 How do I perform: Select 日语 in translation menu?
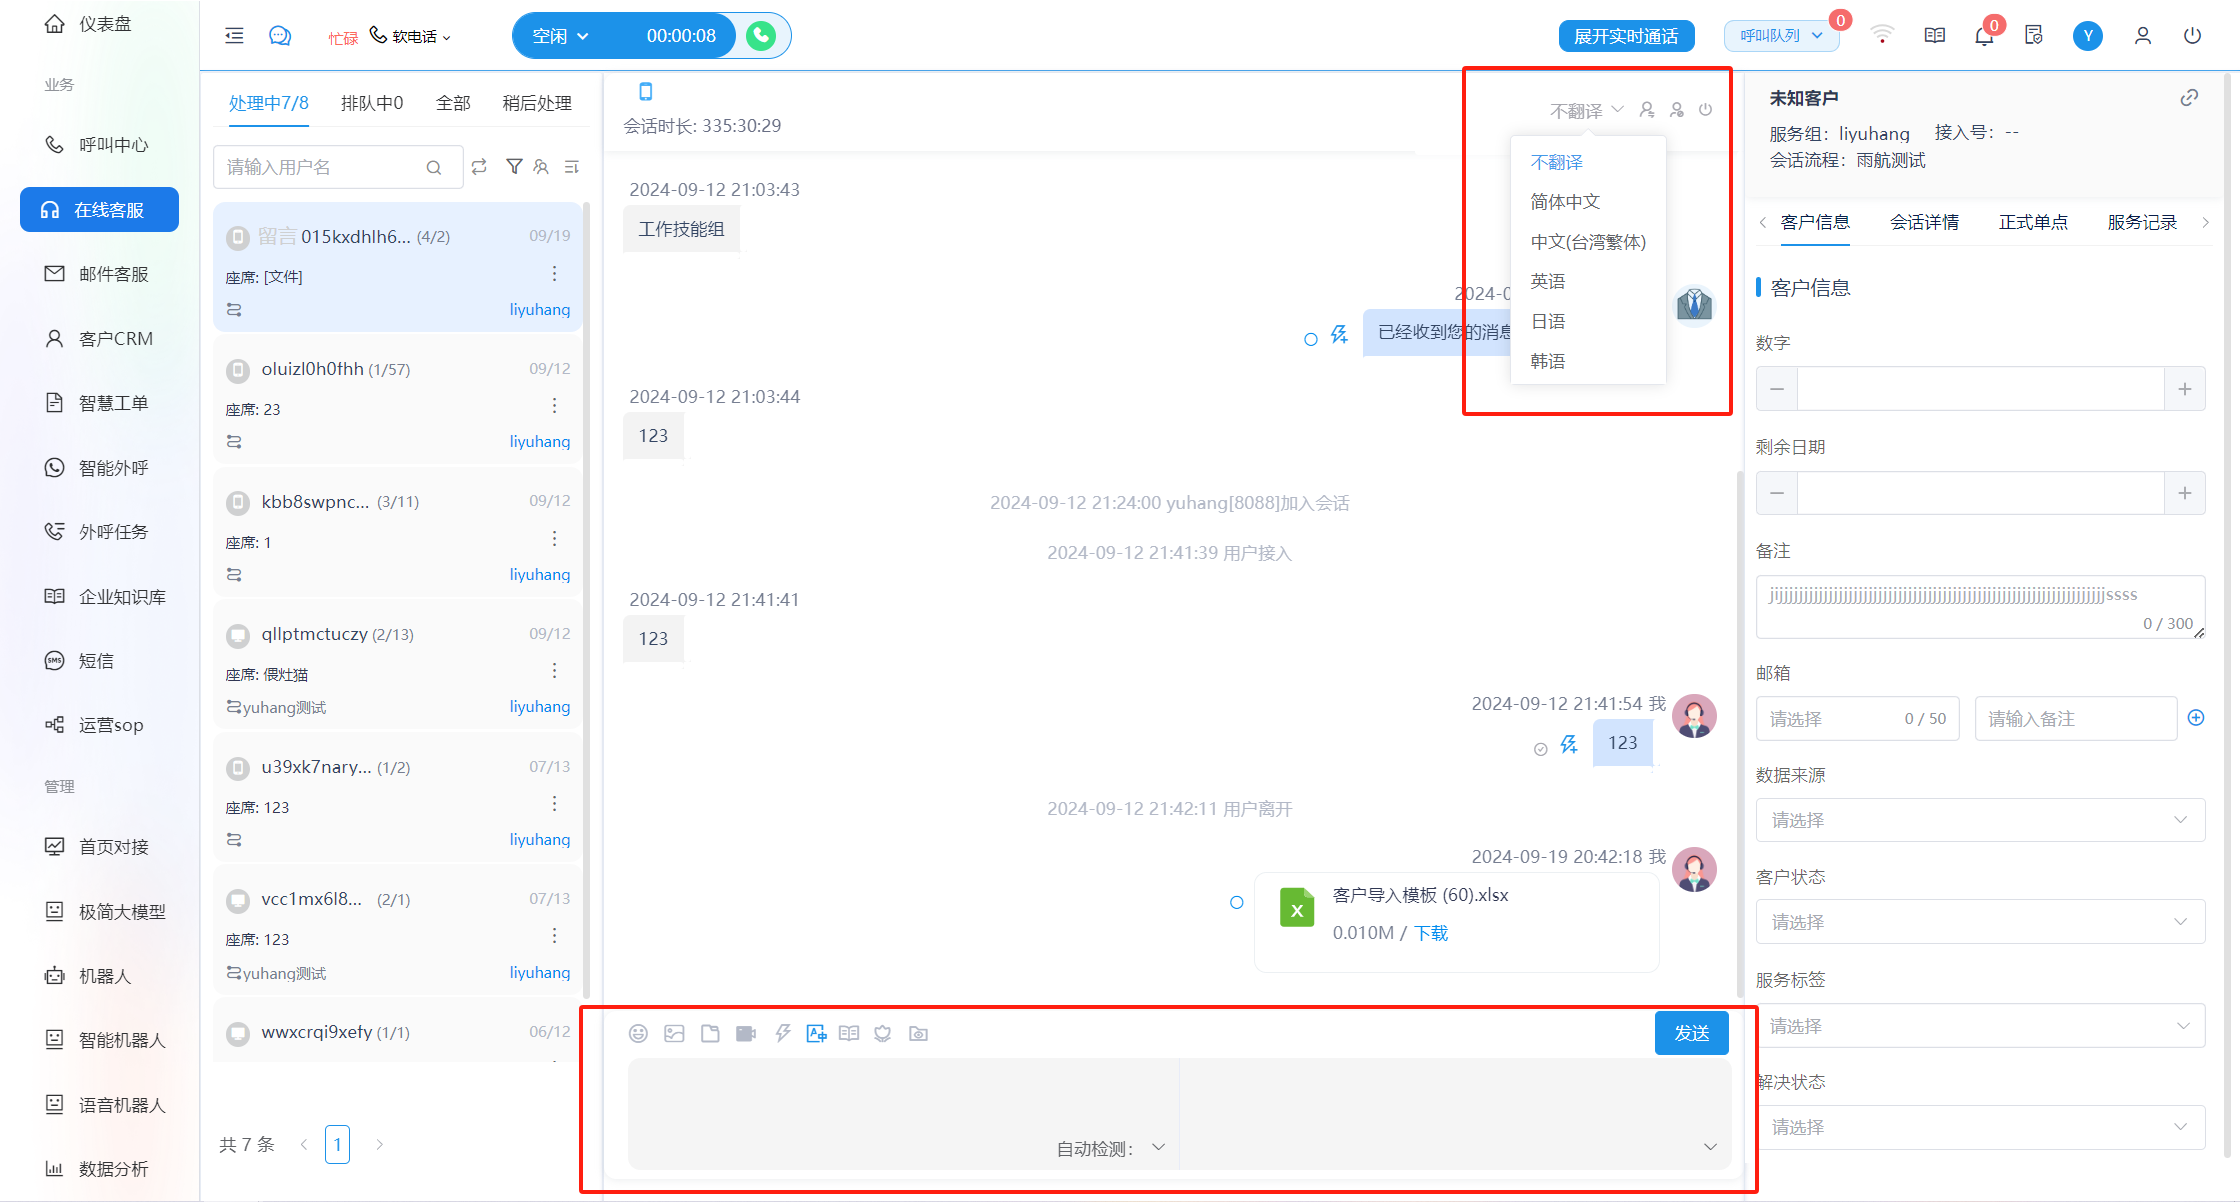tap(1588, 322)
